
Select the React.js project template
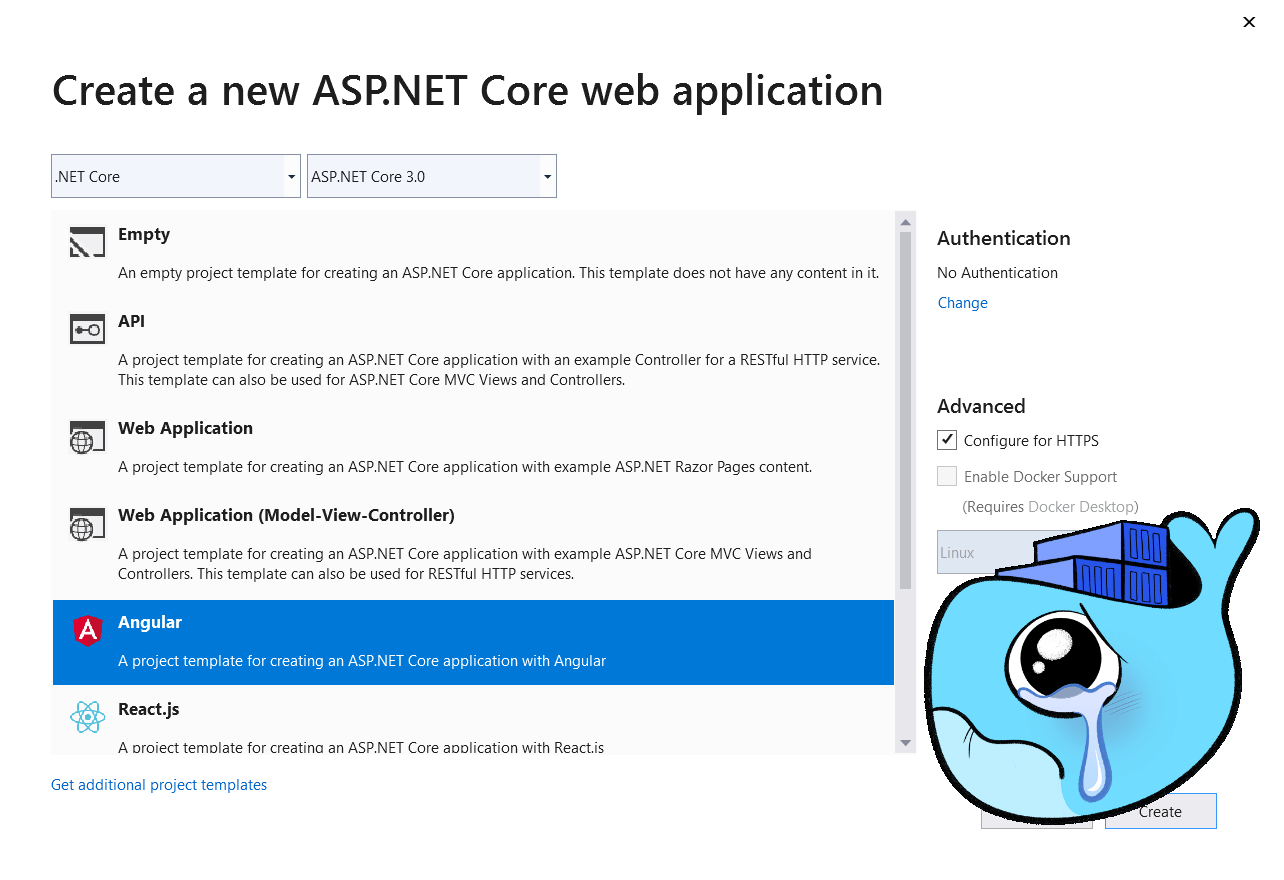[473, 721]
